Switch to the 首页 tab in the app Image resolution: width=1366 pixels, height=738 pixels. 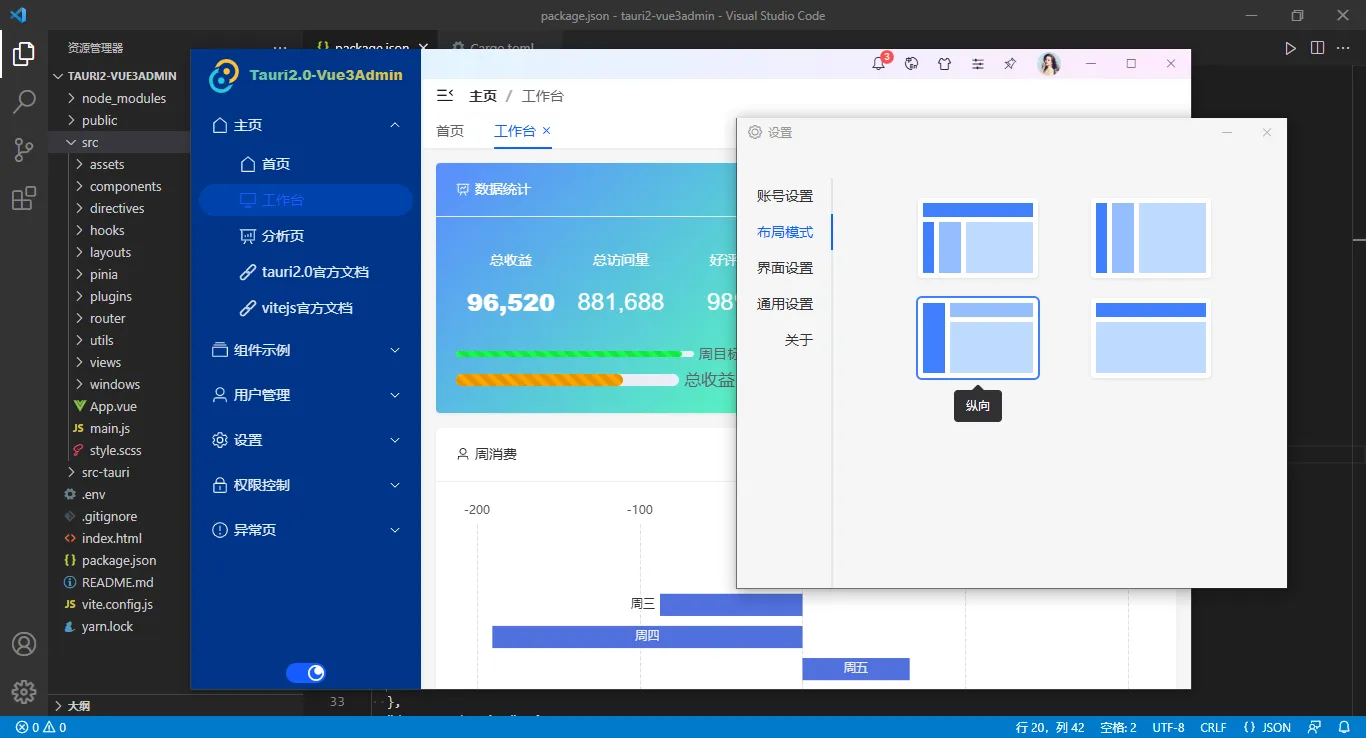tap(450, 131)
